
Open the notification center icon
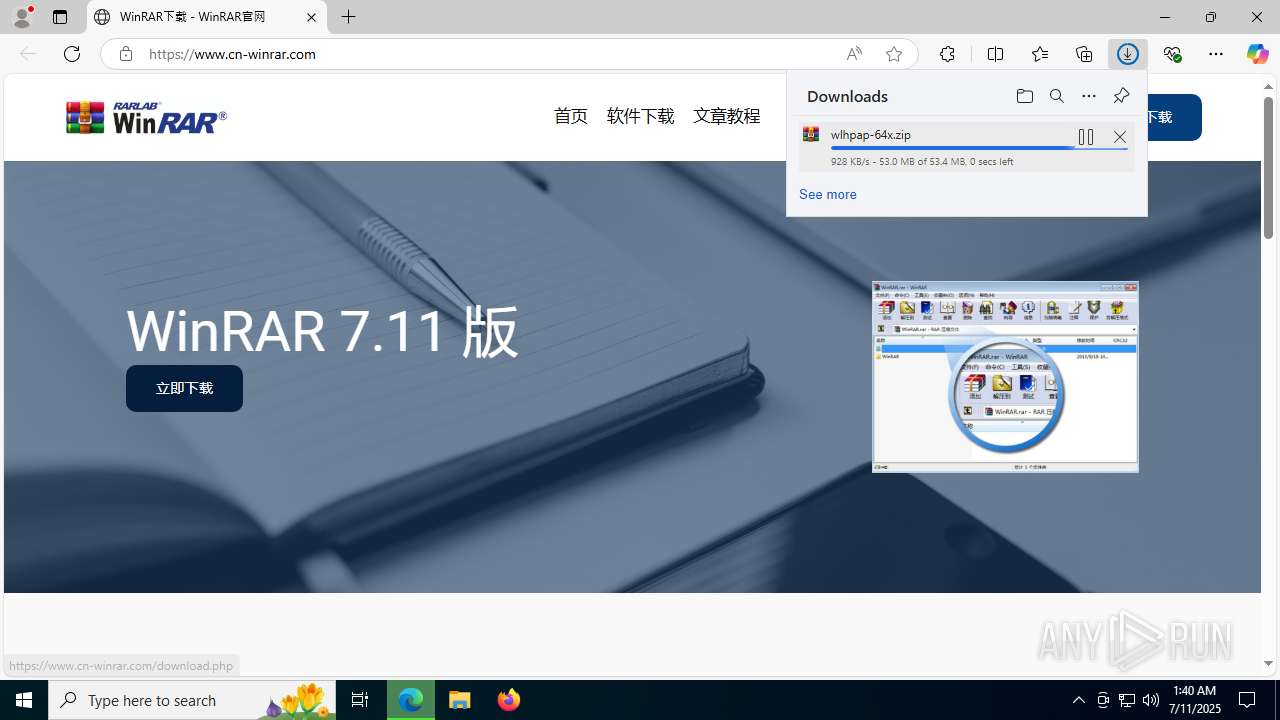(1248, 700)
